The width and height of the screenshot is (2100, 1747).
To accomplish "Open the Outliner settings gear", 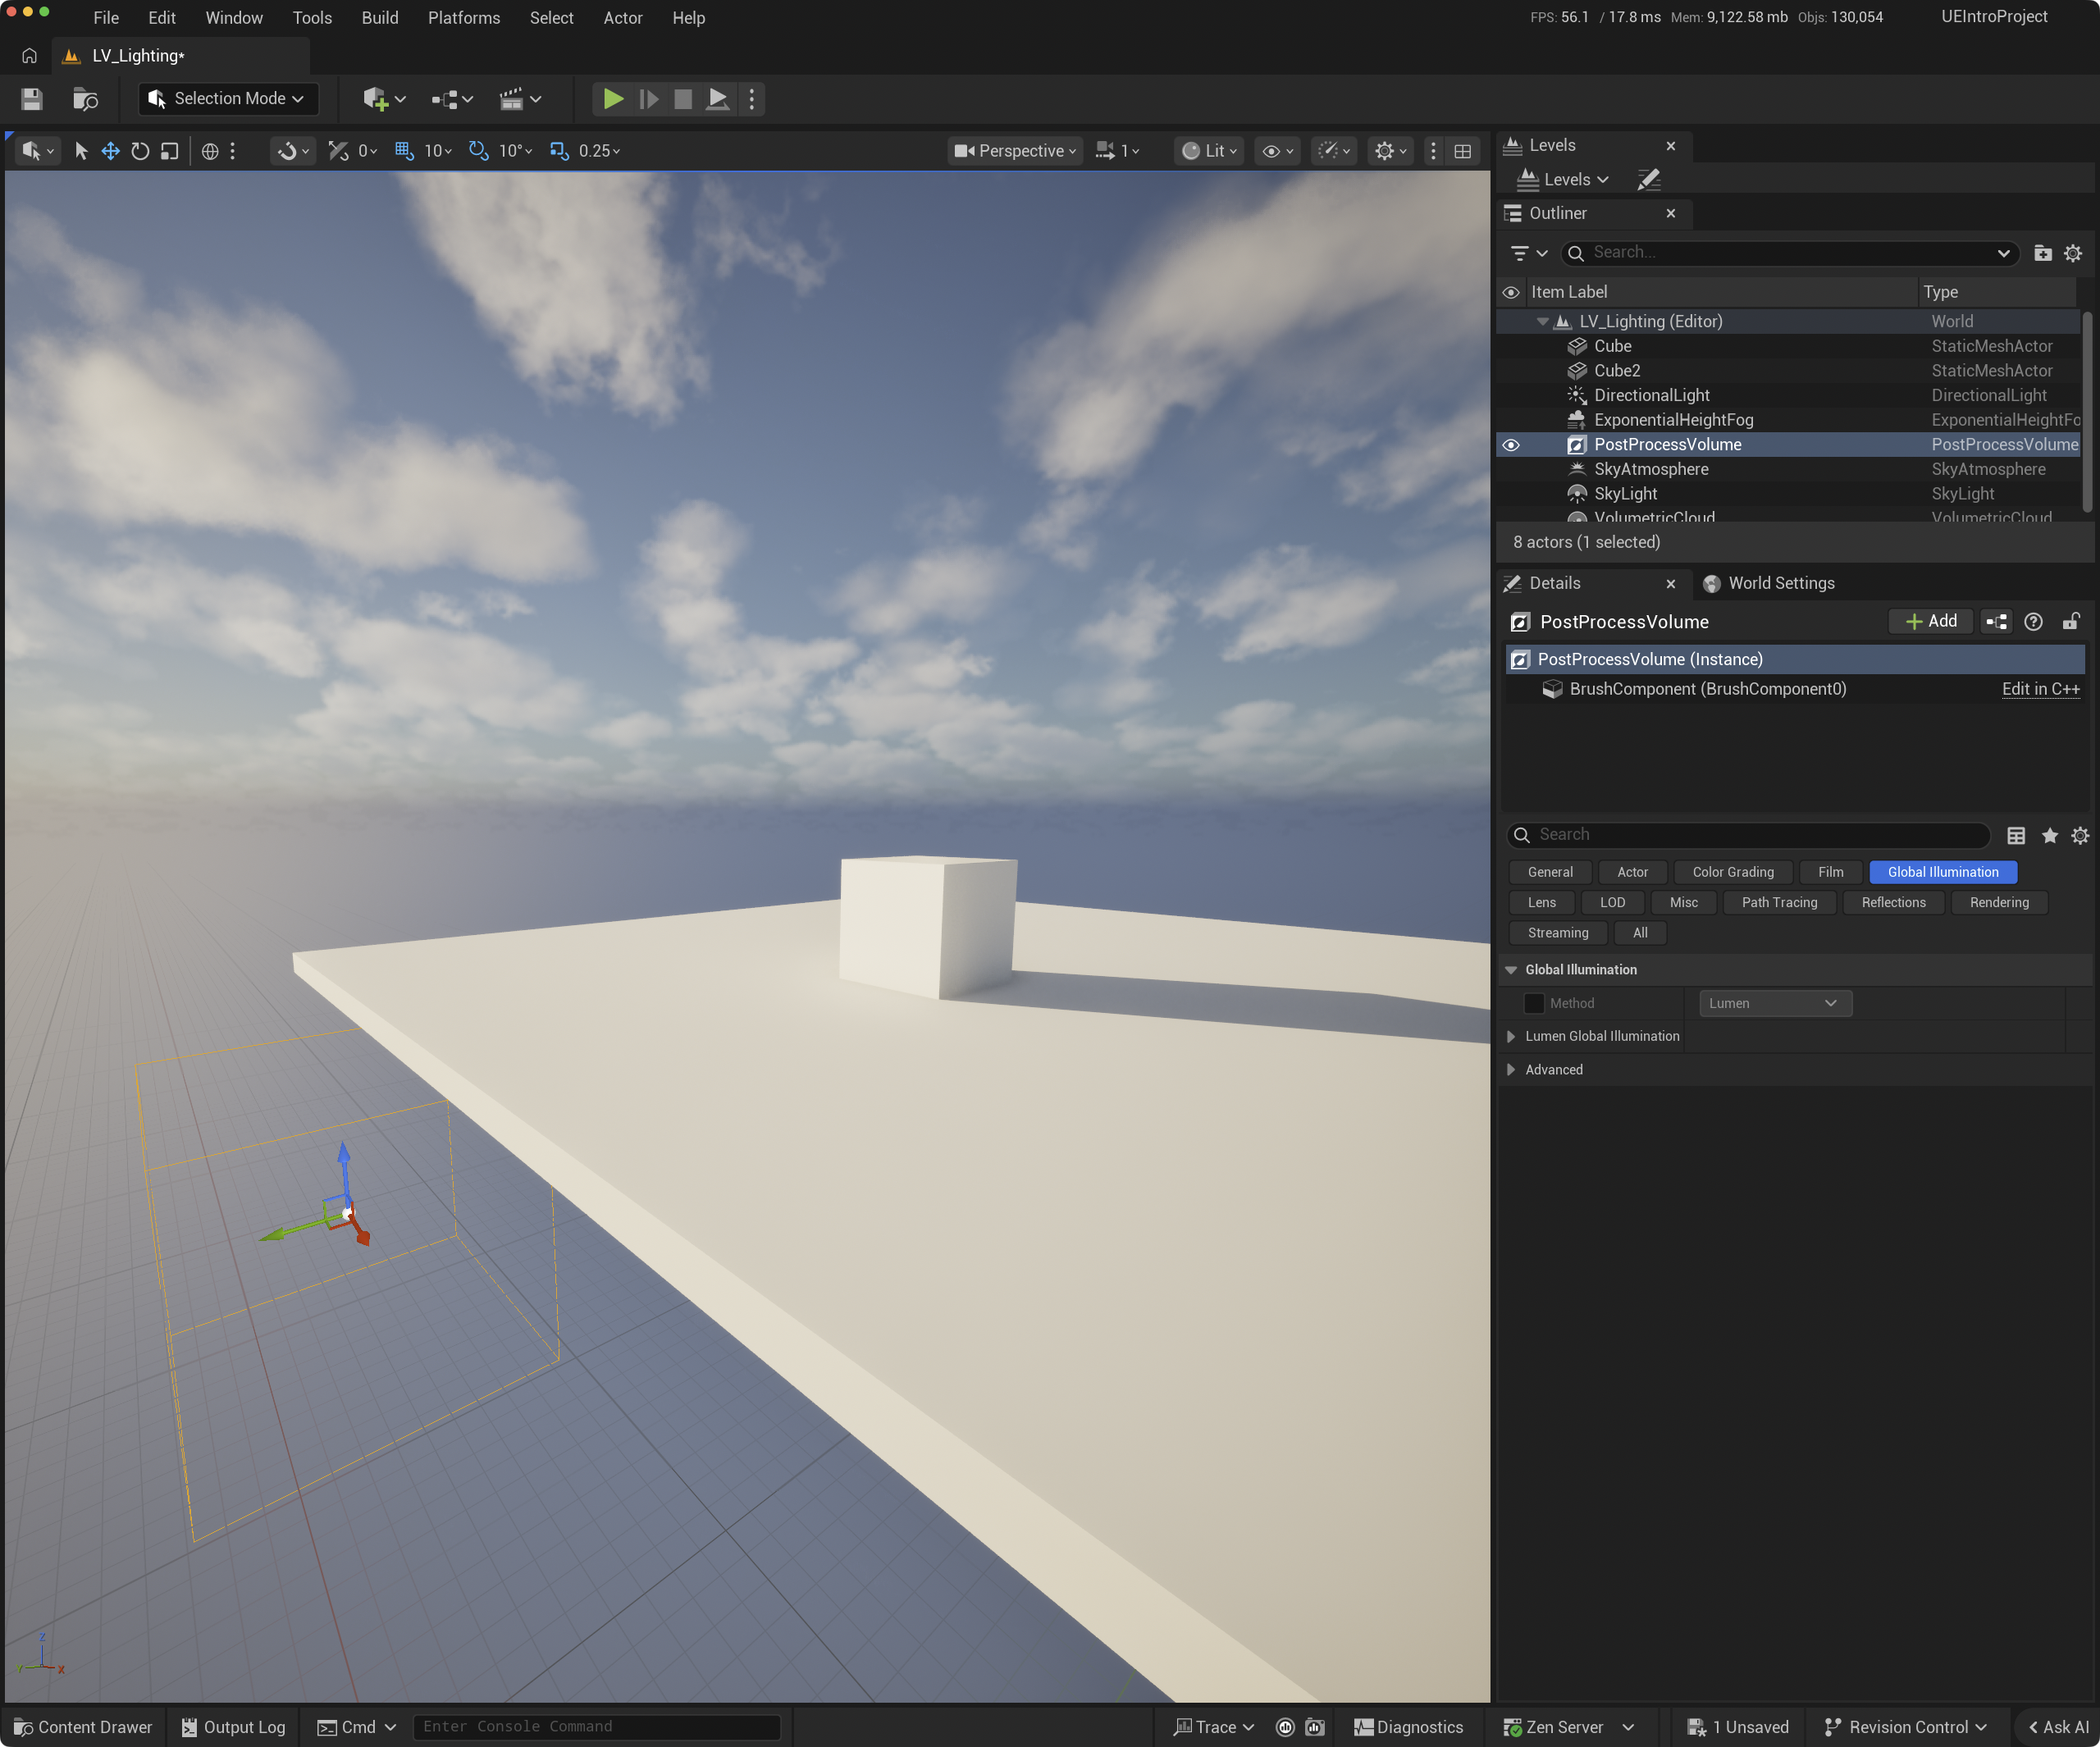I will 2073,253.
